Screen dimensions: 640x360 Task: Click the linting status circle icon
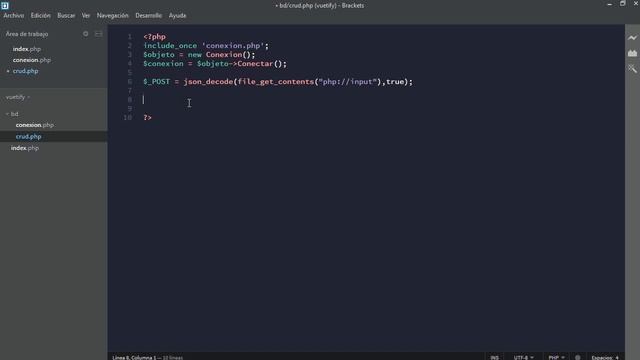pos(578,358)
